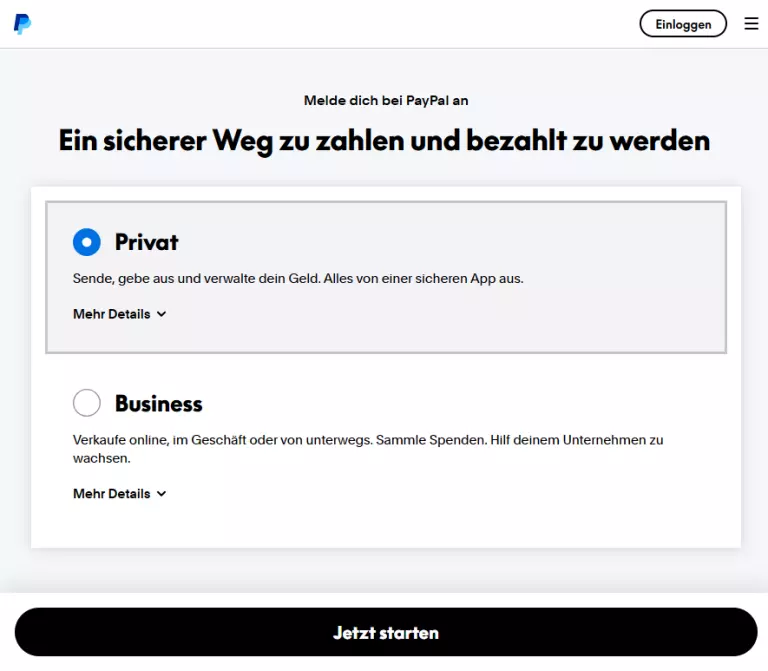Click the Privat account heading
The height and width of the screenshot is (671, 768).
[146, 242]
